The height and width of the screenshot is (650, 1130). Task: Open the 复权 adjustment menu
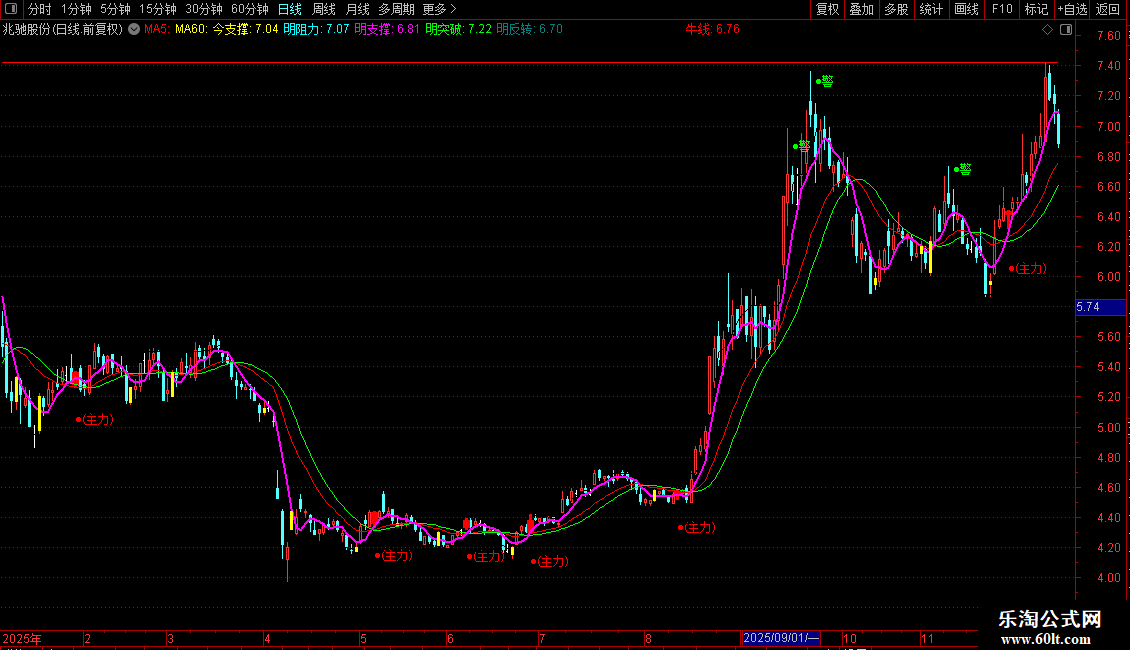(x=827, y=9)
